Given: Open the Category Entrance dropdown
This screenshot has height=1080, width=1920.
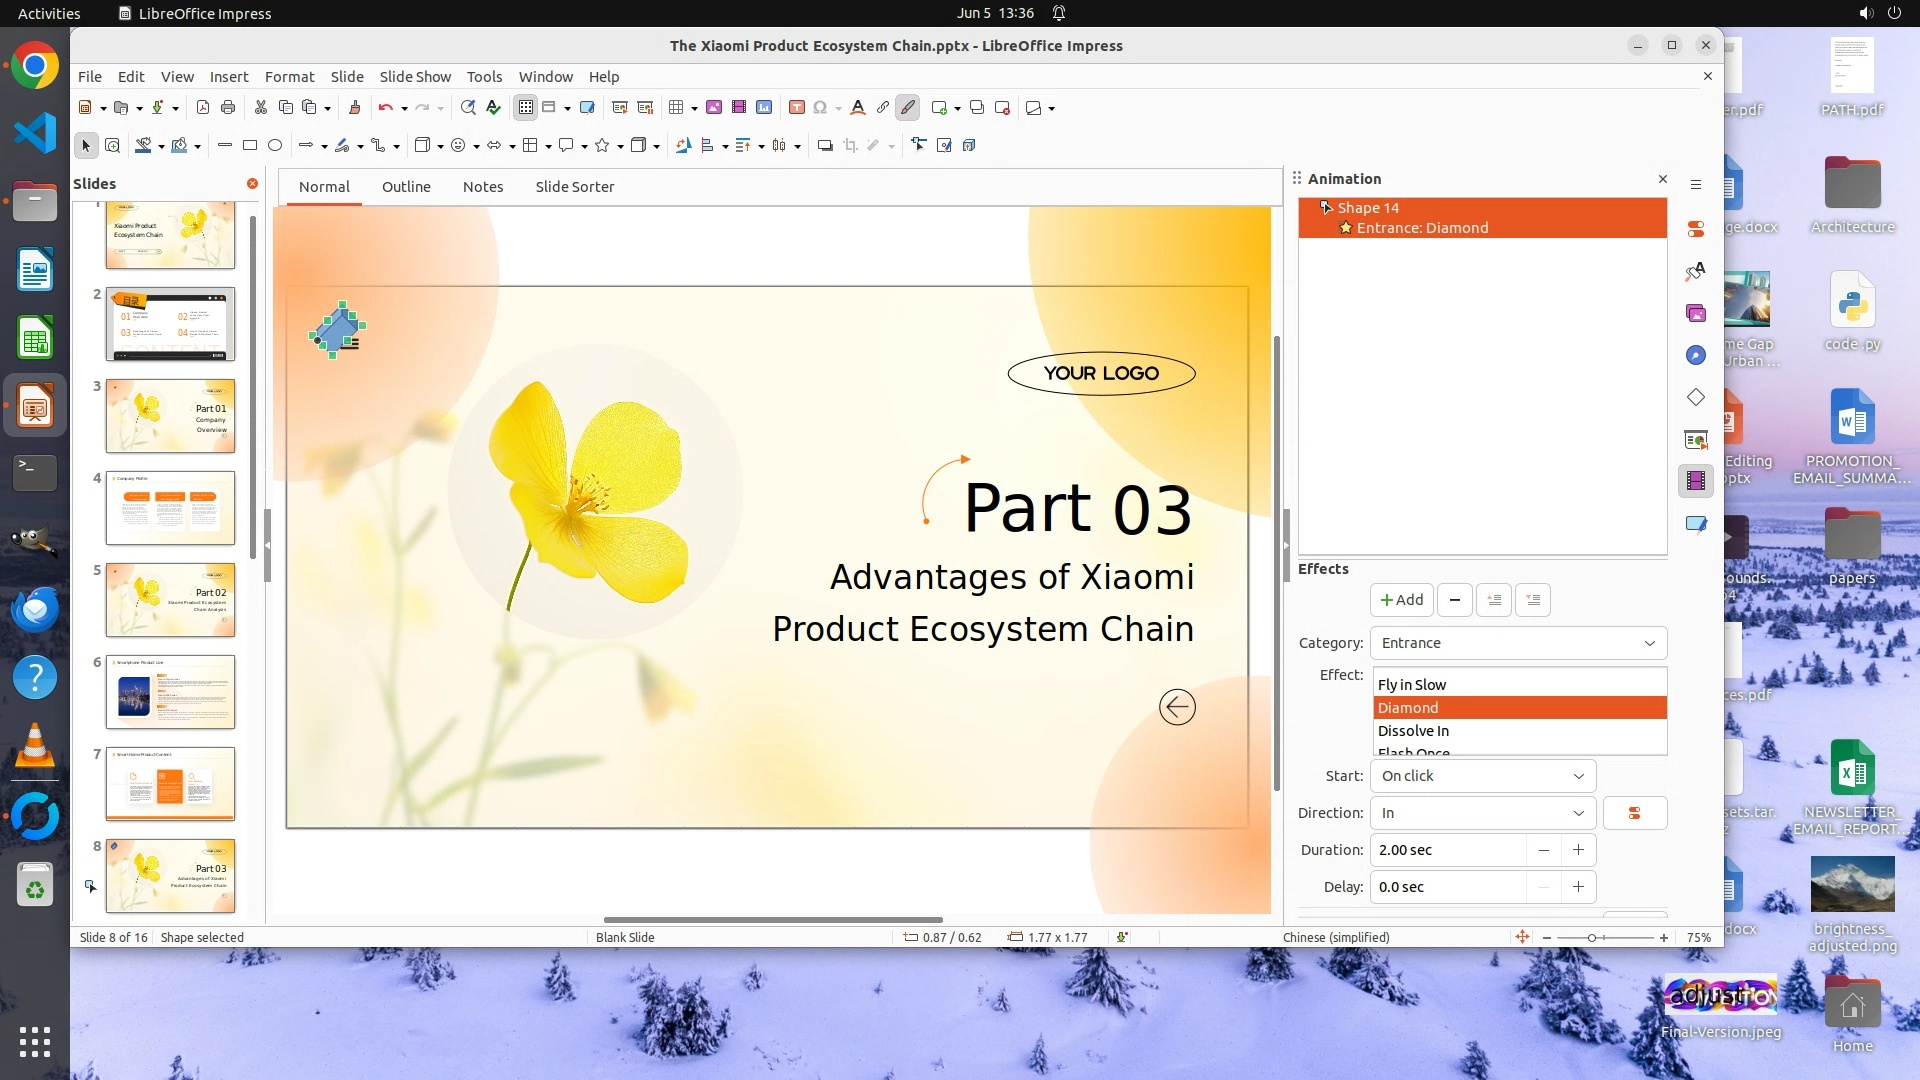Looking at the screenshot, I should (x=1518, y=643).
